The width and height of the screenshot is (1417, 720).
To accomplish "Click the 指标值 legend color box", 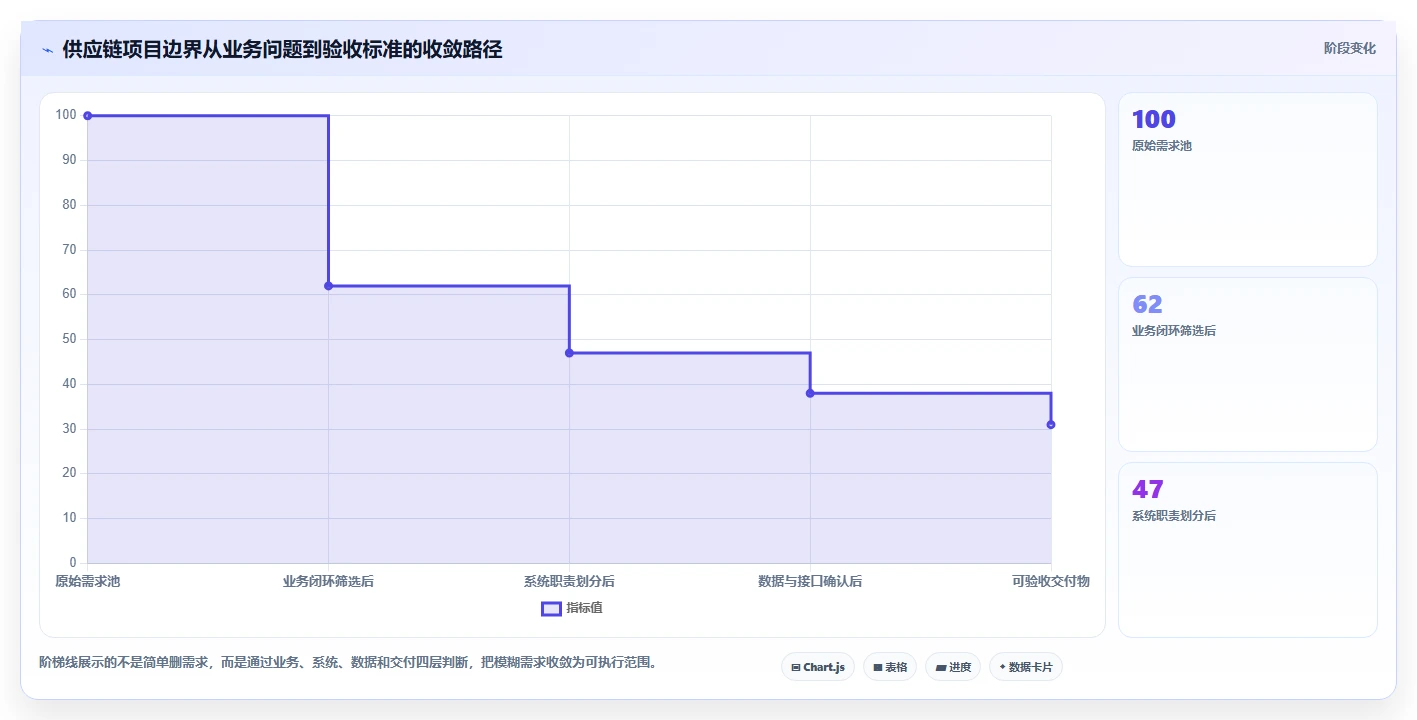I will tap(551, 608).
